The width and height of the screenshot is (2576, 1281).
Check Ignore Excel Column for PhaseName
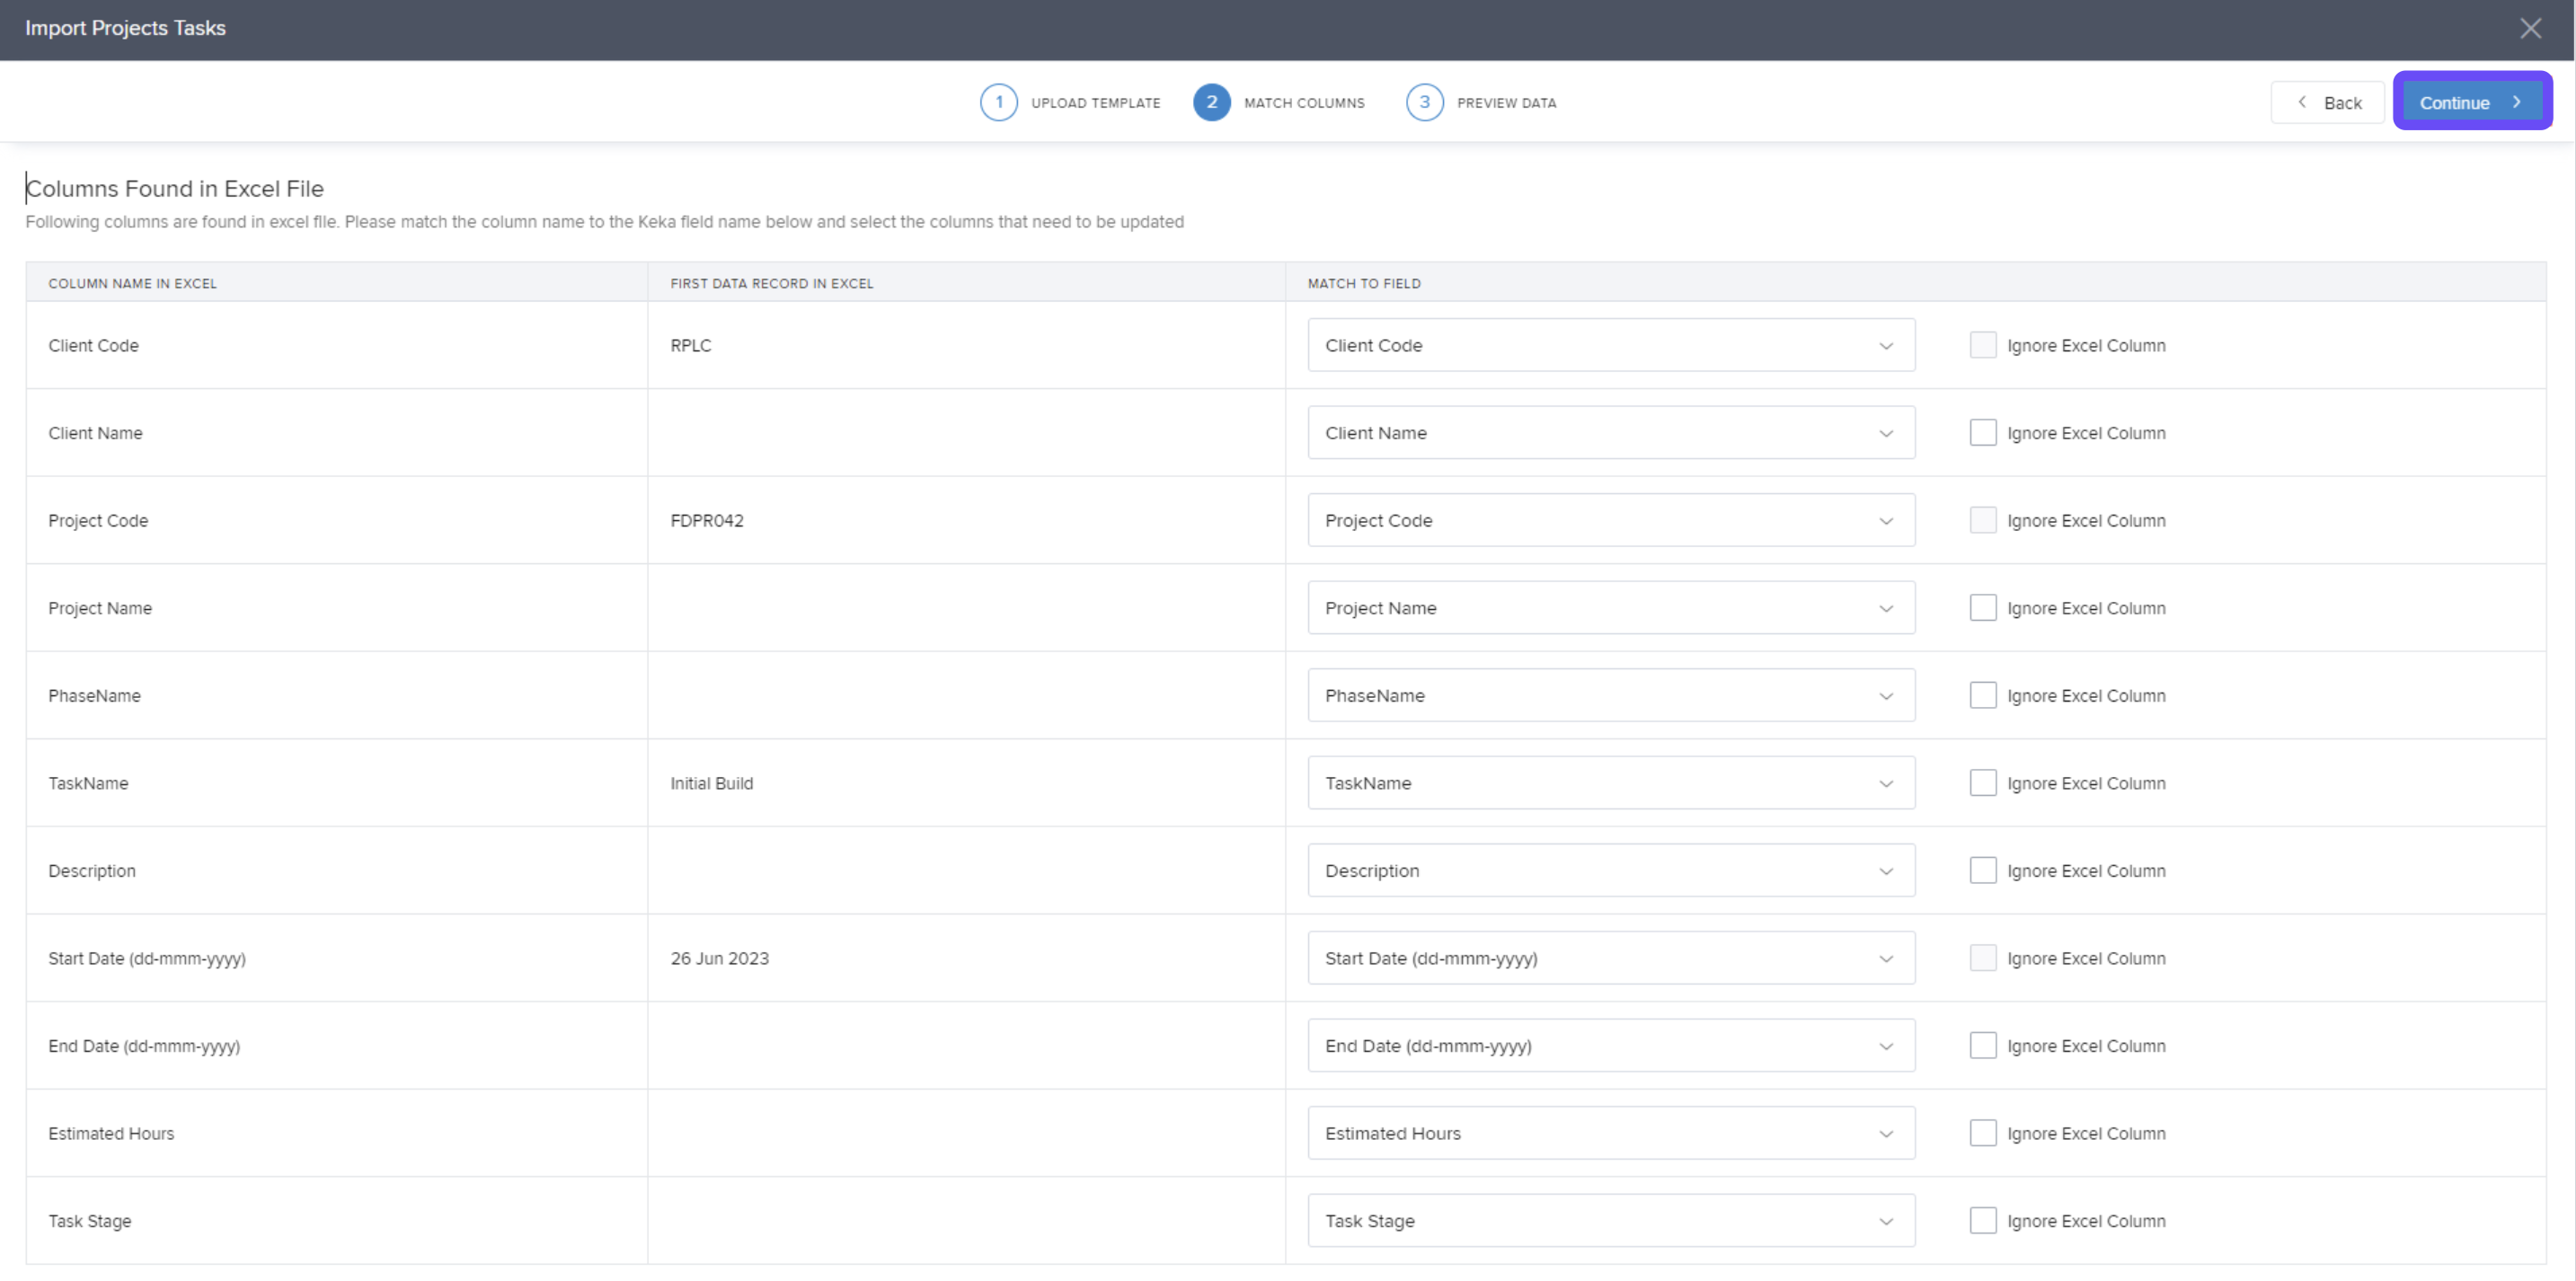[1982, 695]
